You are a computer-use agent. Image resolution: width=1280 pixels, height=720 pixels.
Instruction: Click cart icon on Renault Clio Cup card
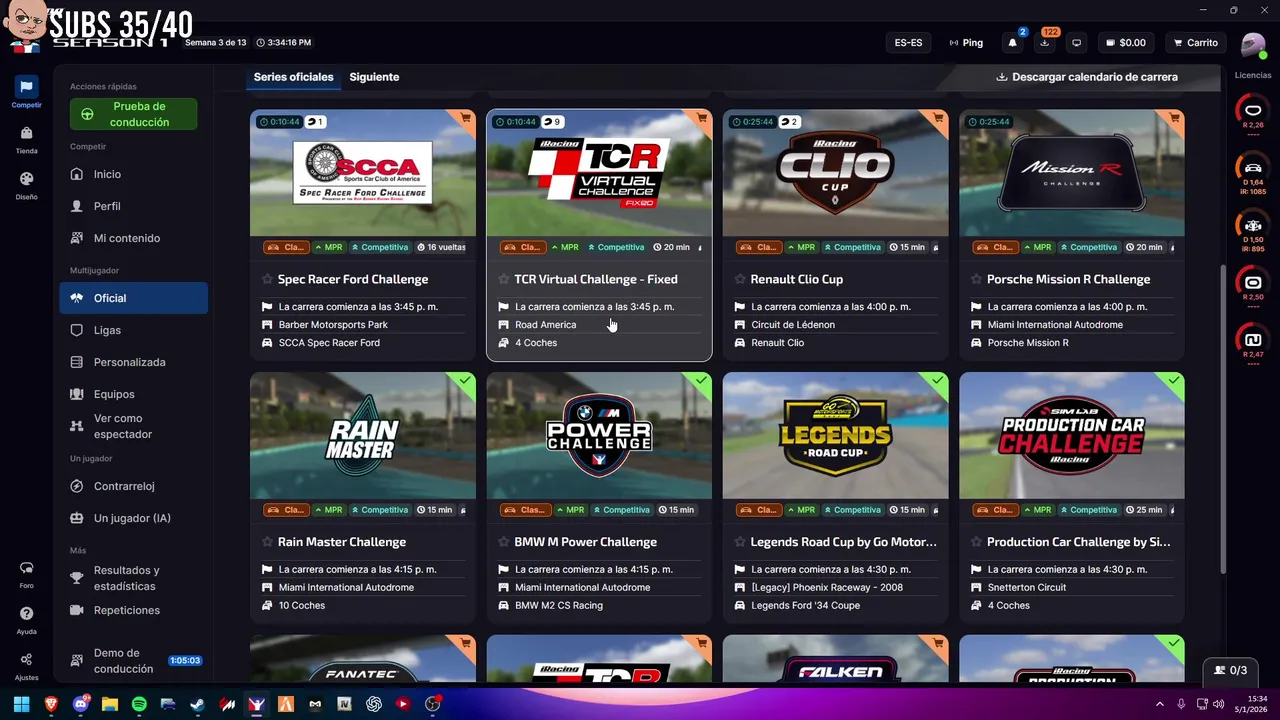point(938,118)
